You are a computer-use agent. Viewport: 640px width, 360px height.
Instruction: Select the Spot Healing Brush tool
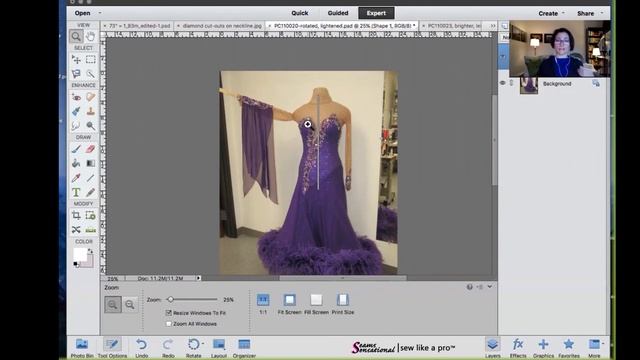(91, 97)
